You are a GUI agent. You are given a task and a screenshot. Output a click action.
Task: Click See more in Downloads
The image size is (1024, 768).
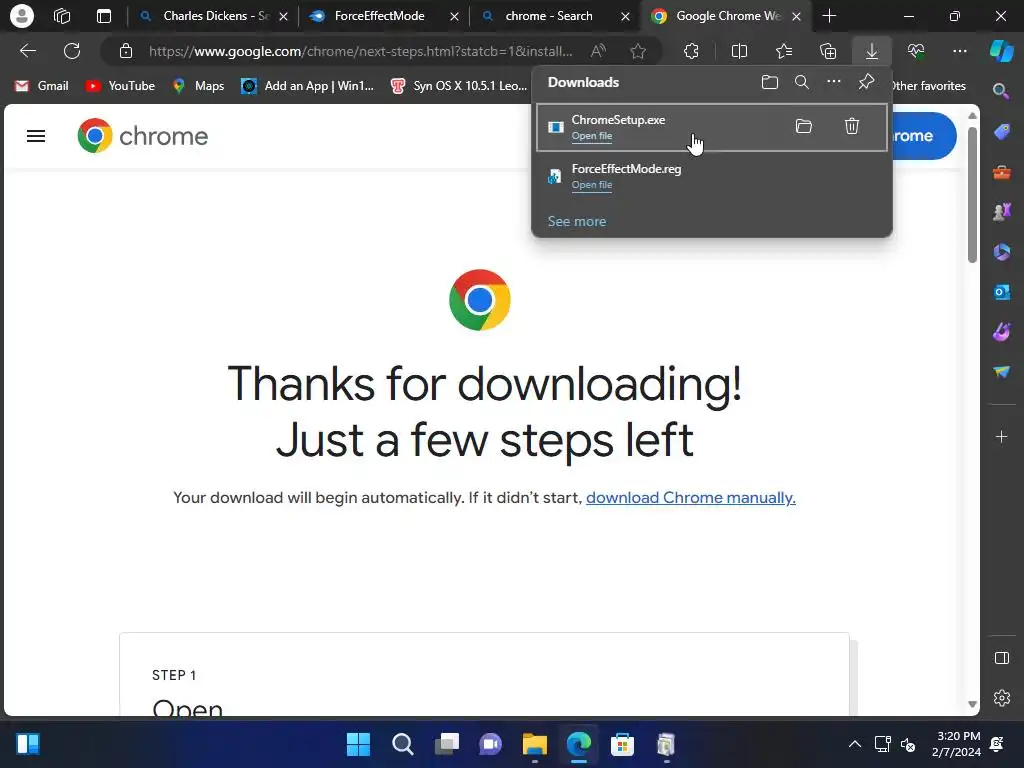pyautogui.click(x=577, y=221)
